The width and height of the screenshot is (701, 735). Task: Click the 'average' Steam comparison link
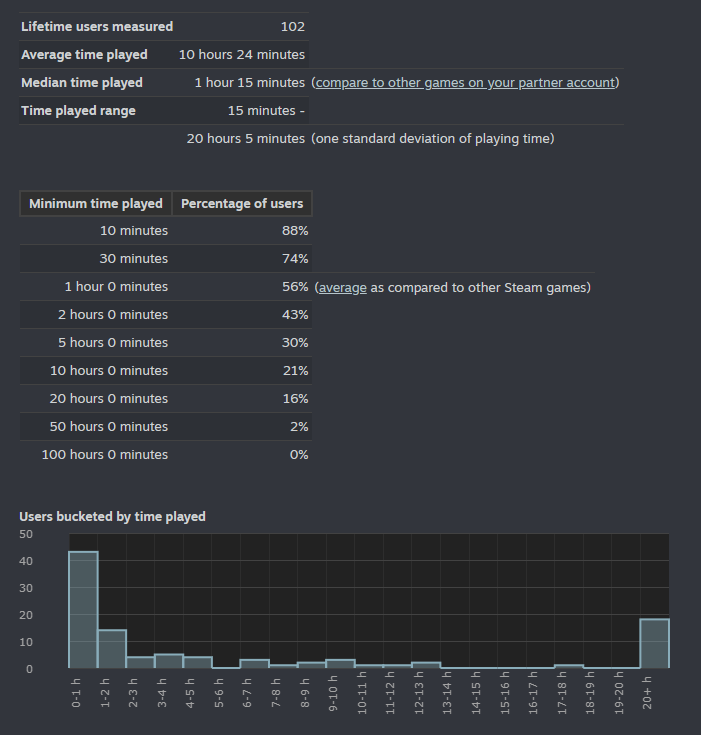point(343,287)
